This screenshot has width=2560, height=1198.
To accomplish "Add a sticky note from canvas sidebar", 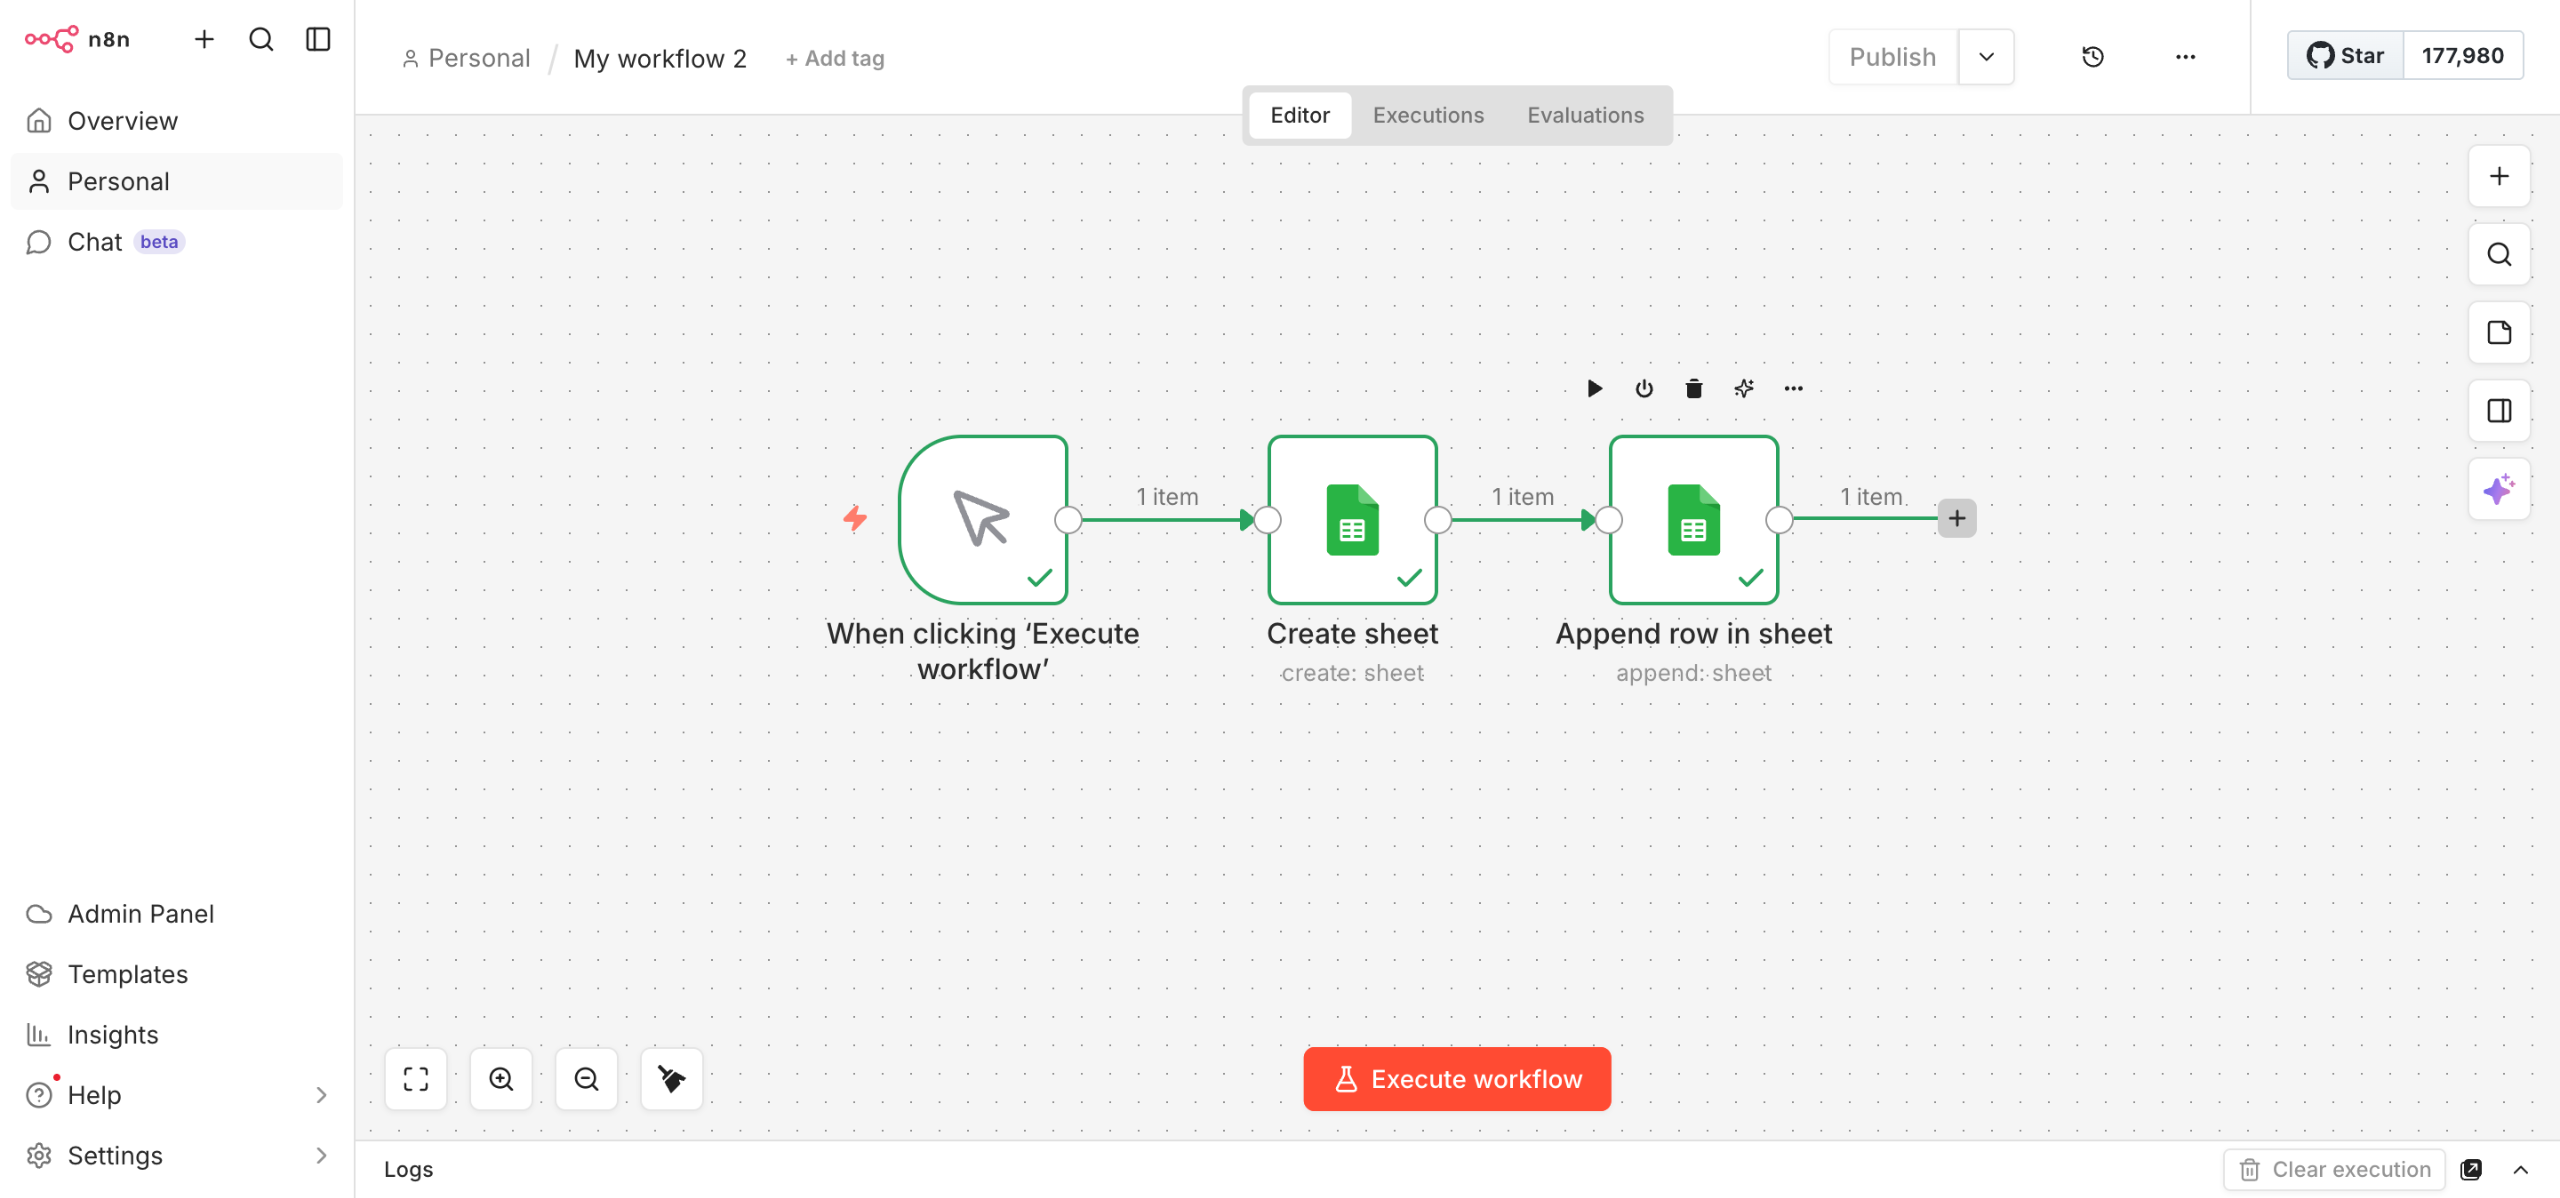I will point(2498,333).
